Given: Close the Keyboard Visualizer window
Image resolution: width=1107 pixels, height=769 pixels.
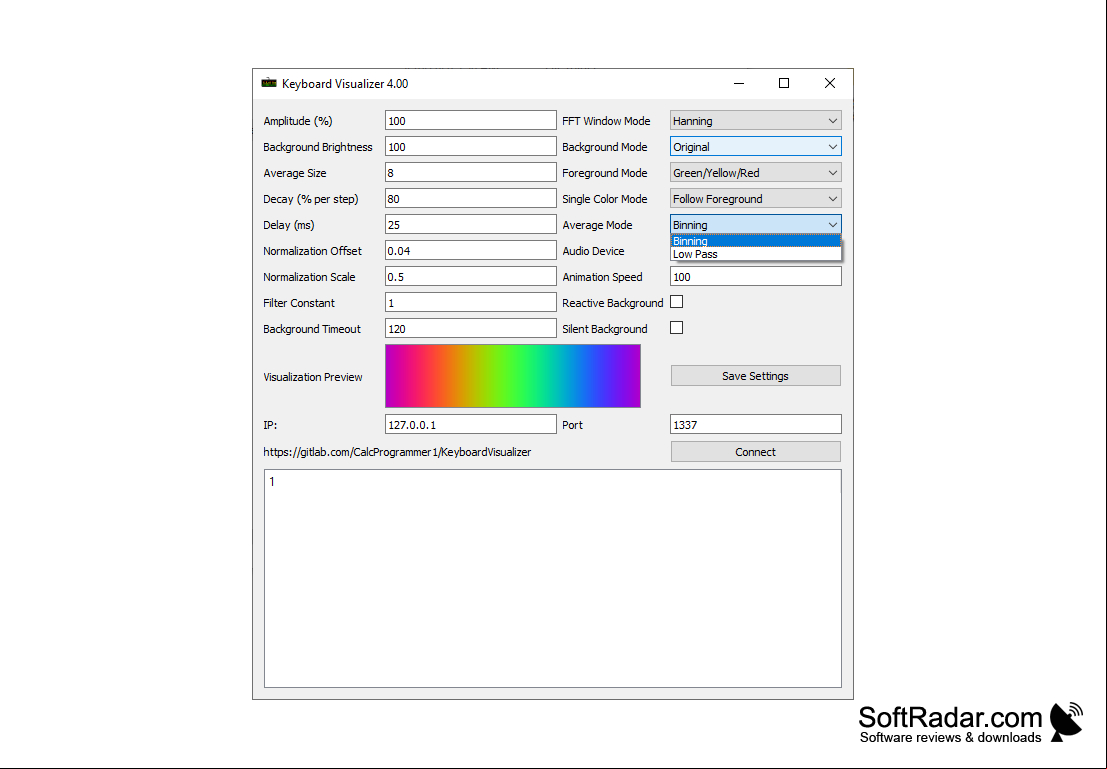Looking at the screenshot, I should 830,83.
